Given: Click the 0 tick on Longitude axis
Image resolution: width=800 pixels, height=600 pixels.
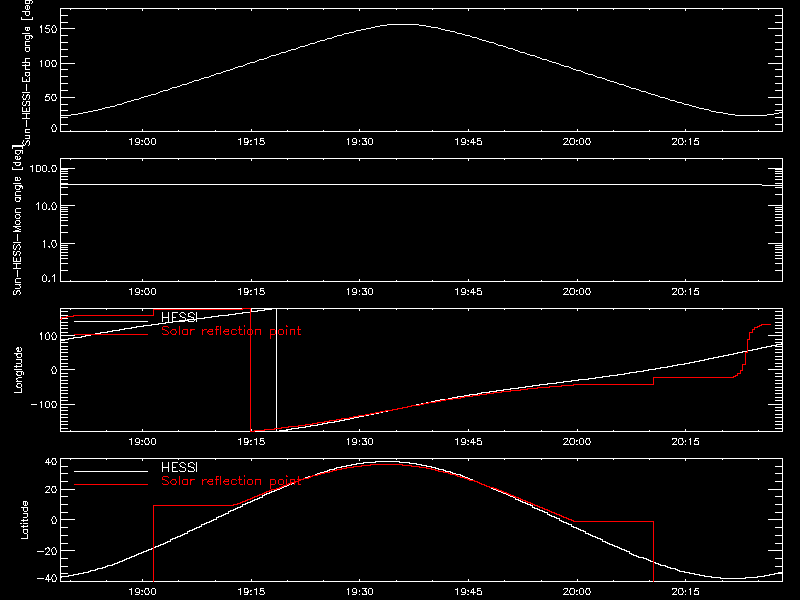Looking at the screenshot, I should coord(55,370).
